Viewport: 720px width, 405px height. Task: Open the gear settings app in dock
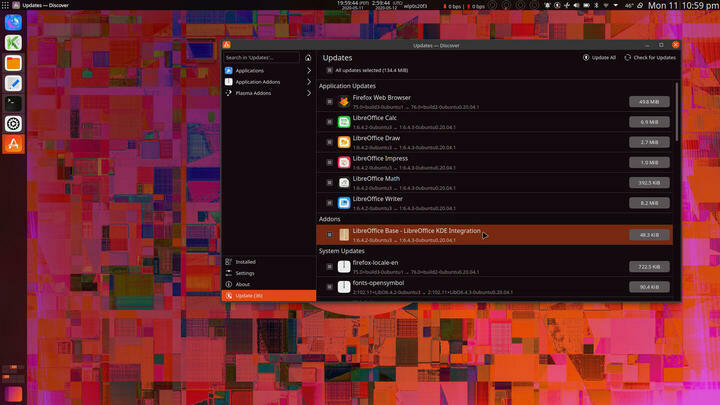13,124
